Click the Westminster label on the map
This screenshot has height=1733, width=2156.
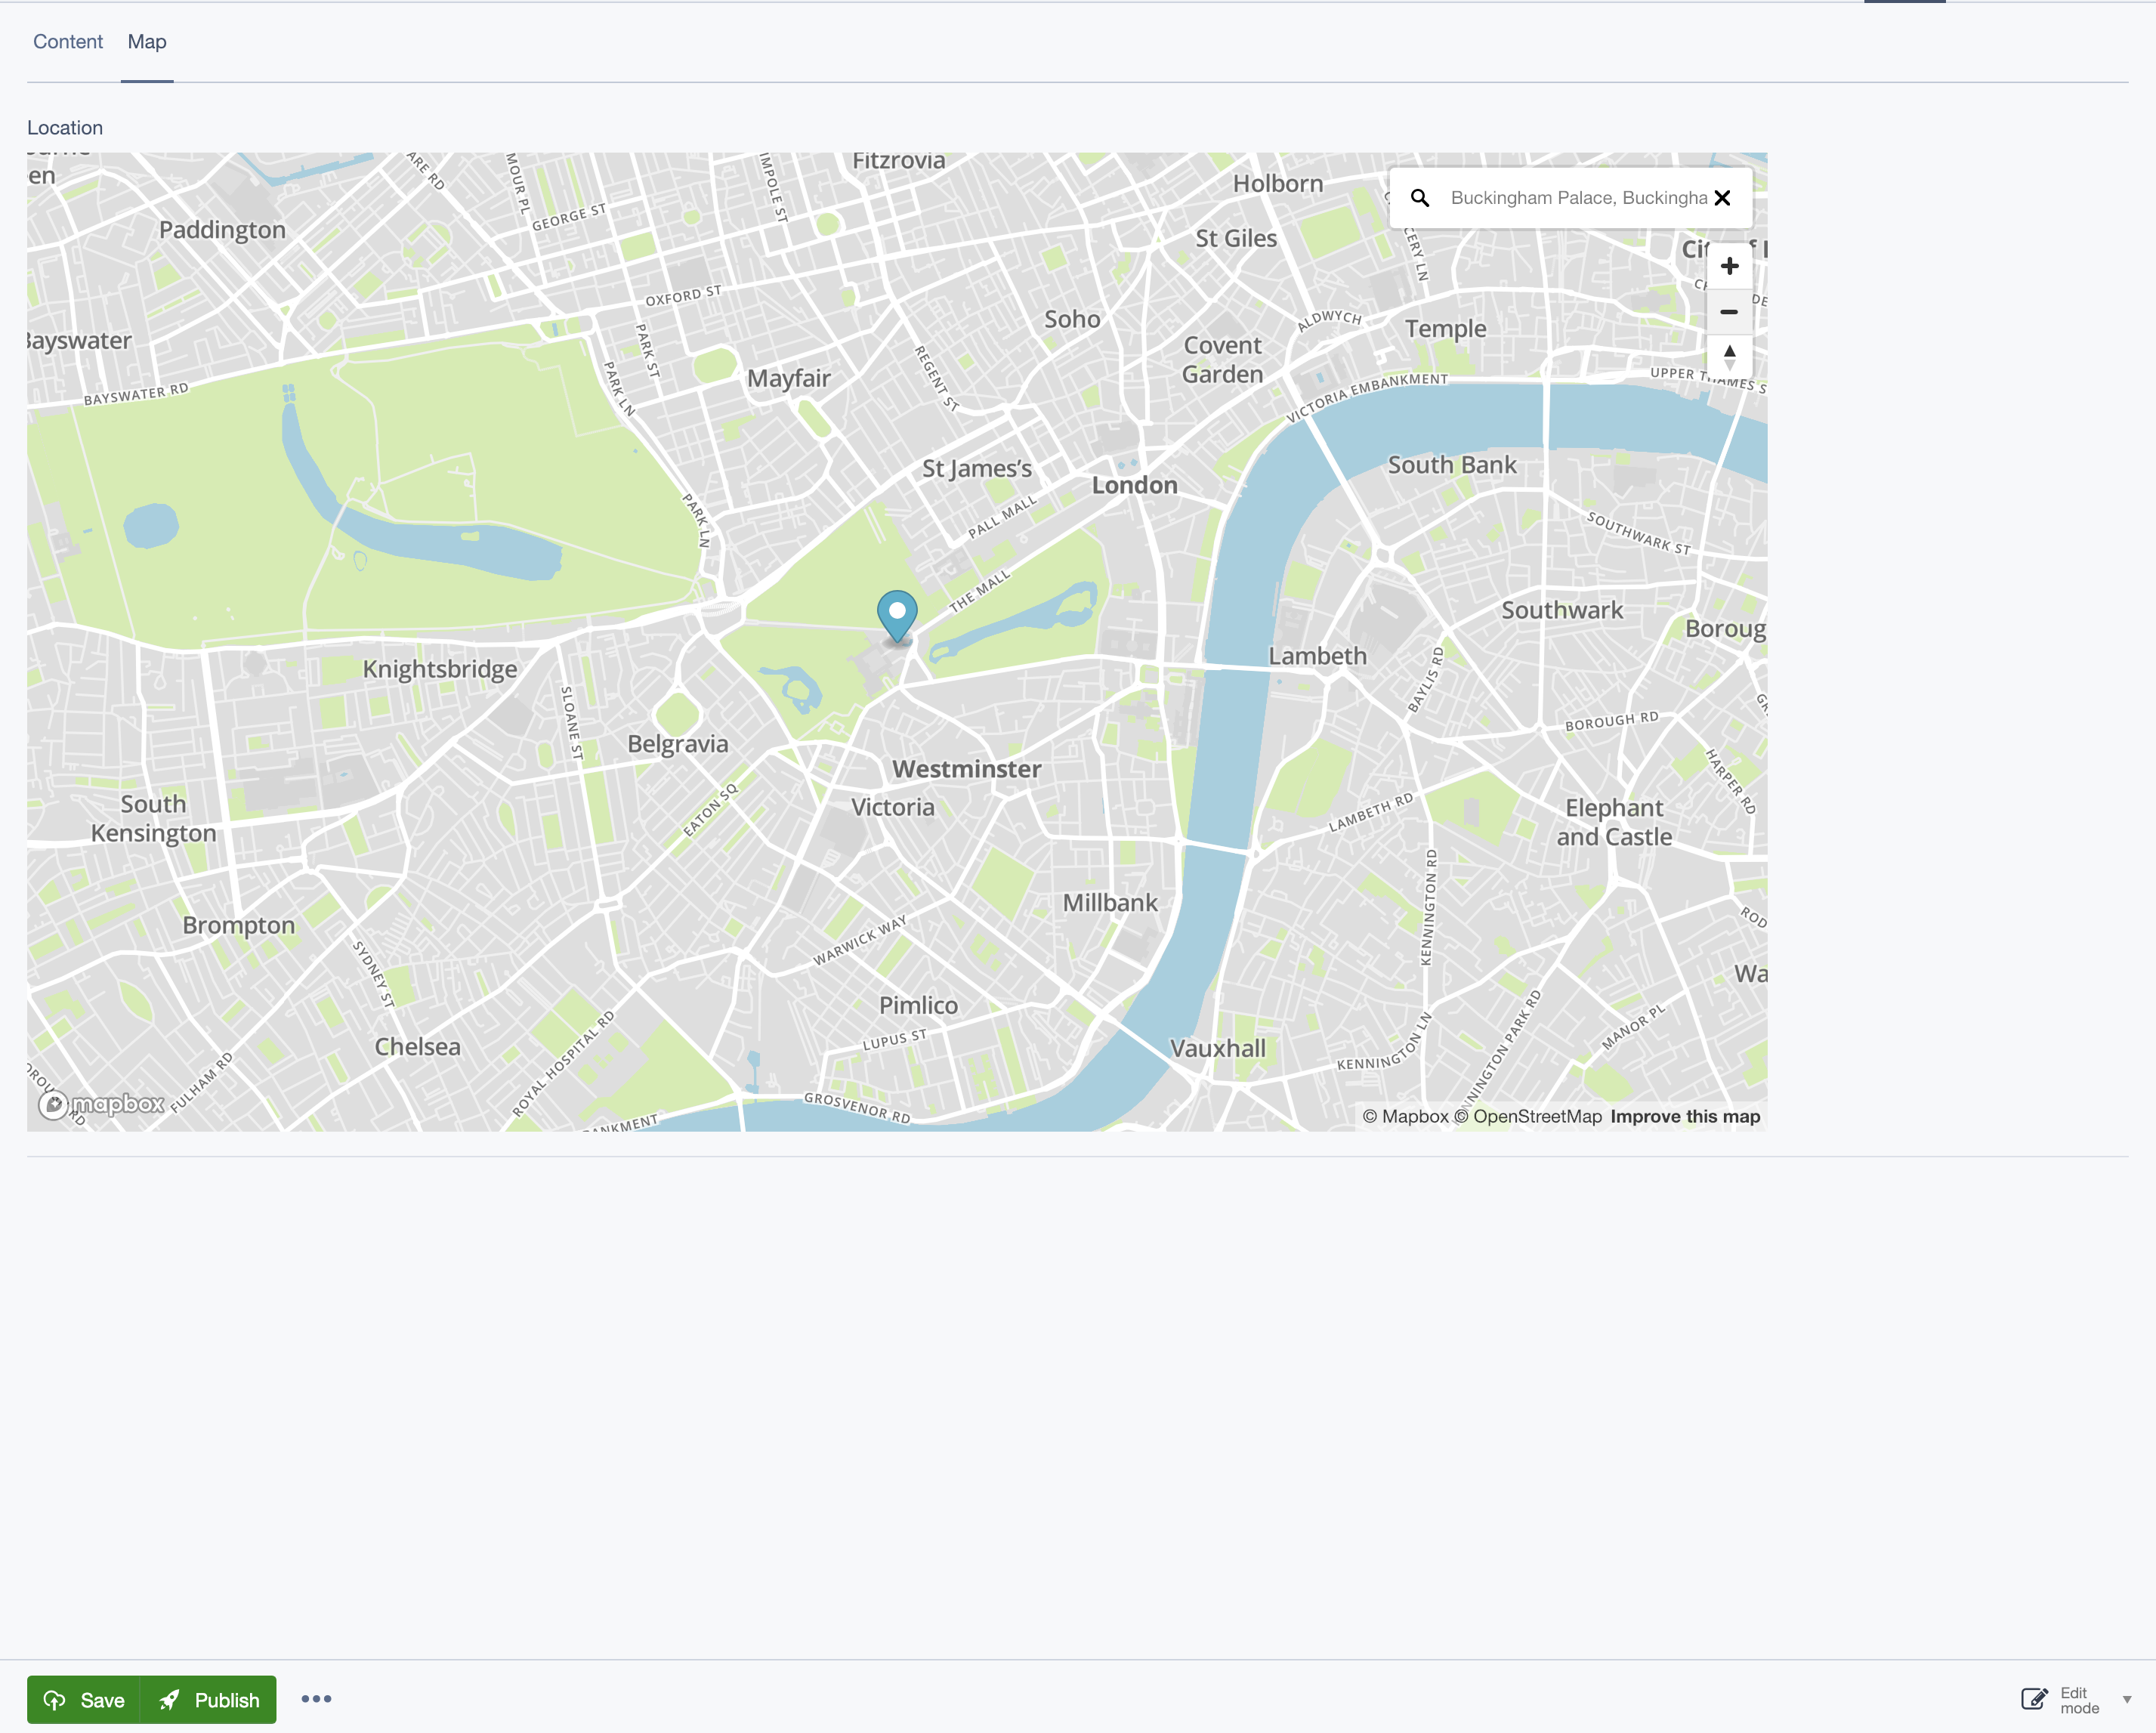(966, 769)
